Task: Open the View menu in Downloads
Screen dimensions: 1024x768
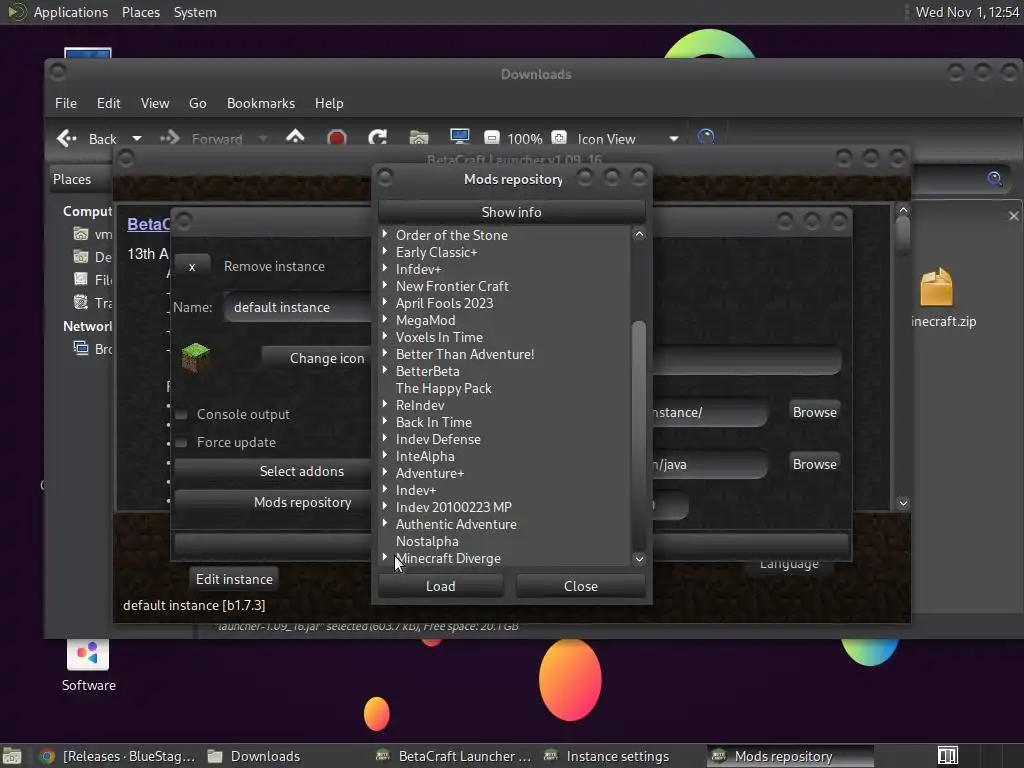Action: point(155,103)
